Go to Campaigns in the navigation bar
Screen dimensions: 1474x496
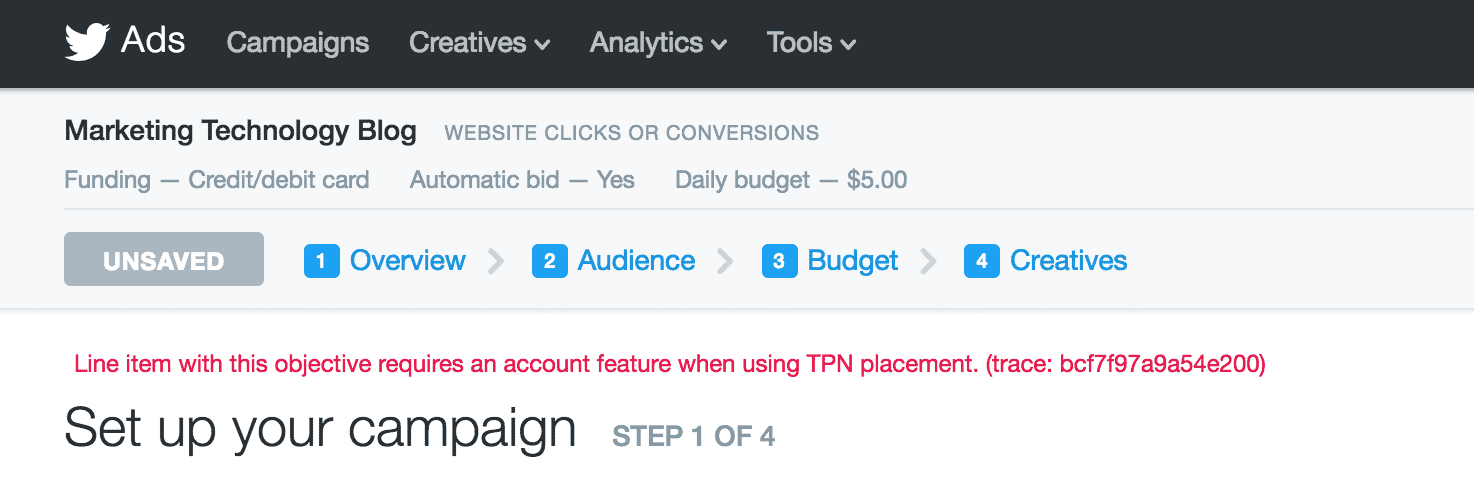point(298,43)
